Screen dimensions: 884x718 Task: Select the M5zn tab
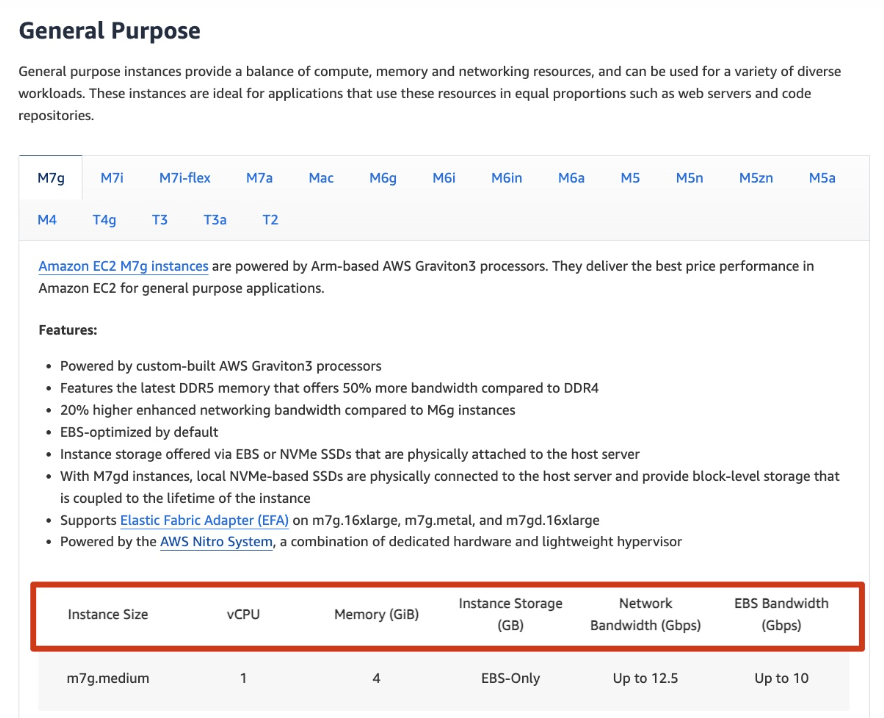756,178
